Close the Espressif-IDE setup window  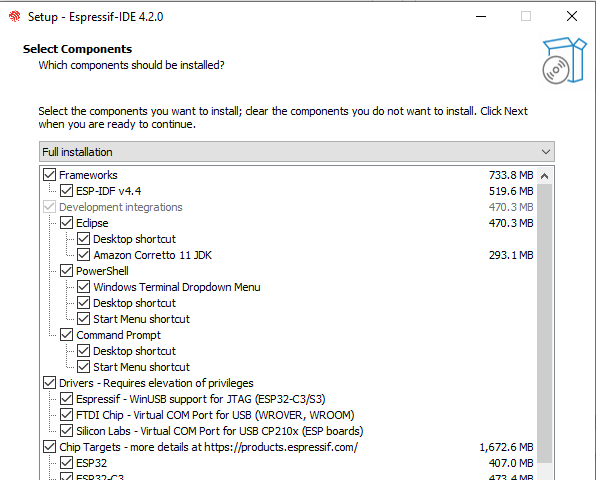572,16
